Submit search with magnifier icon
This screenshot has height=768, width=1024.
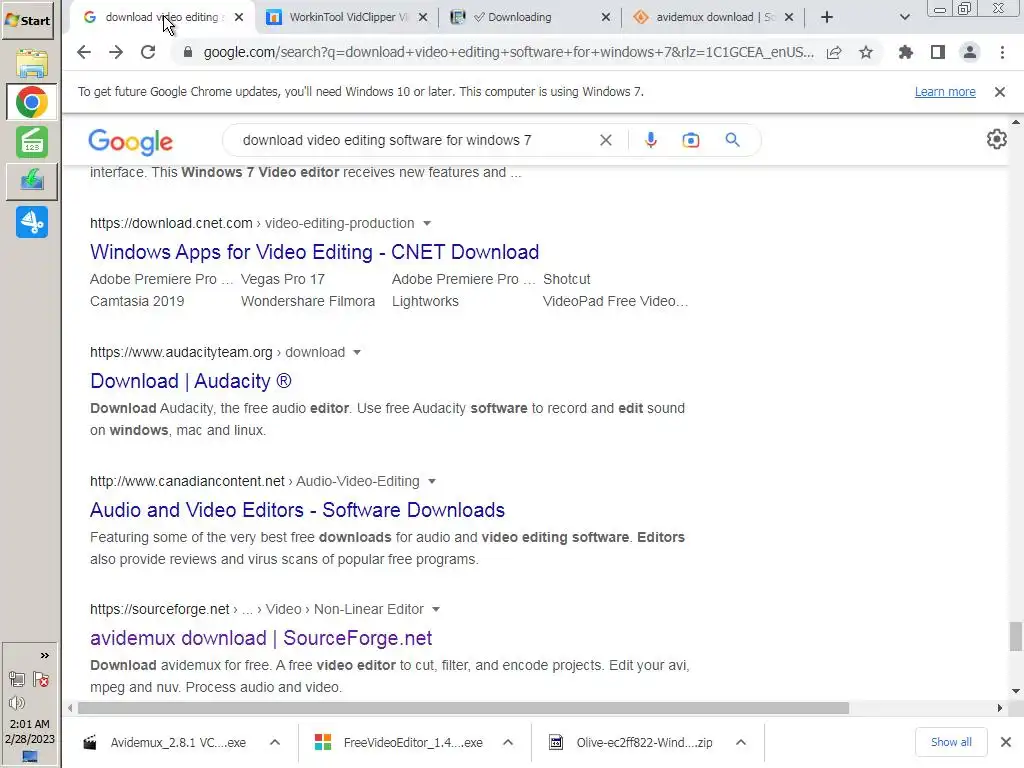733,140
